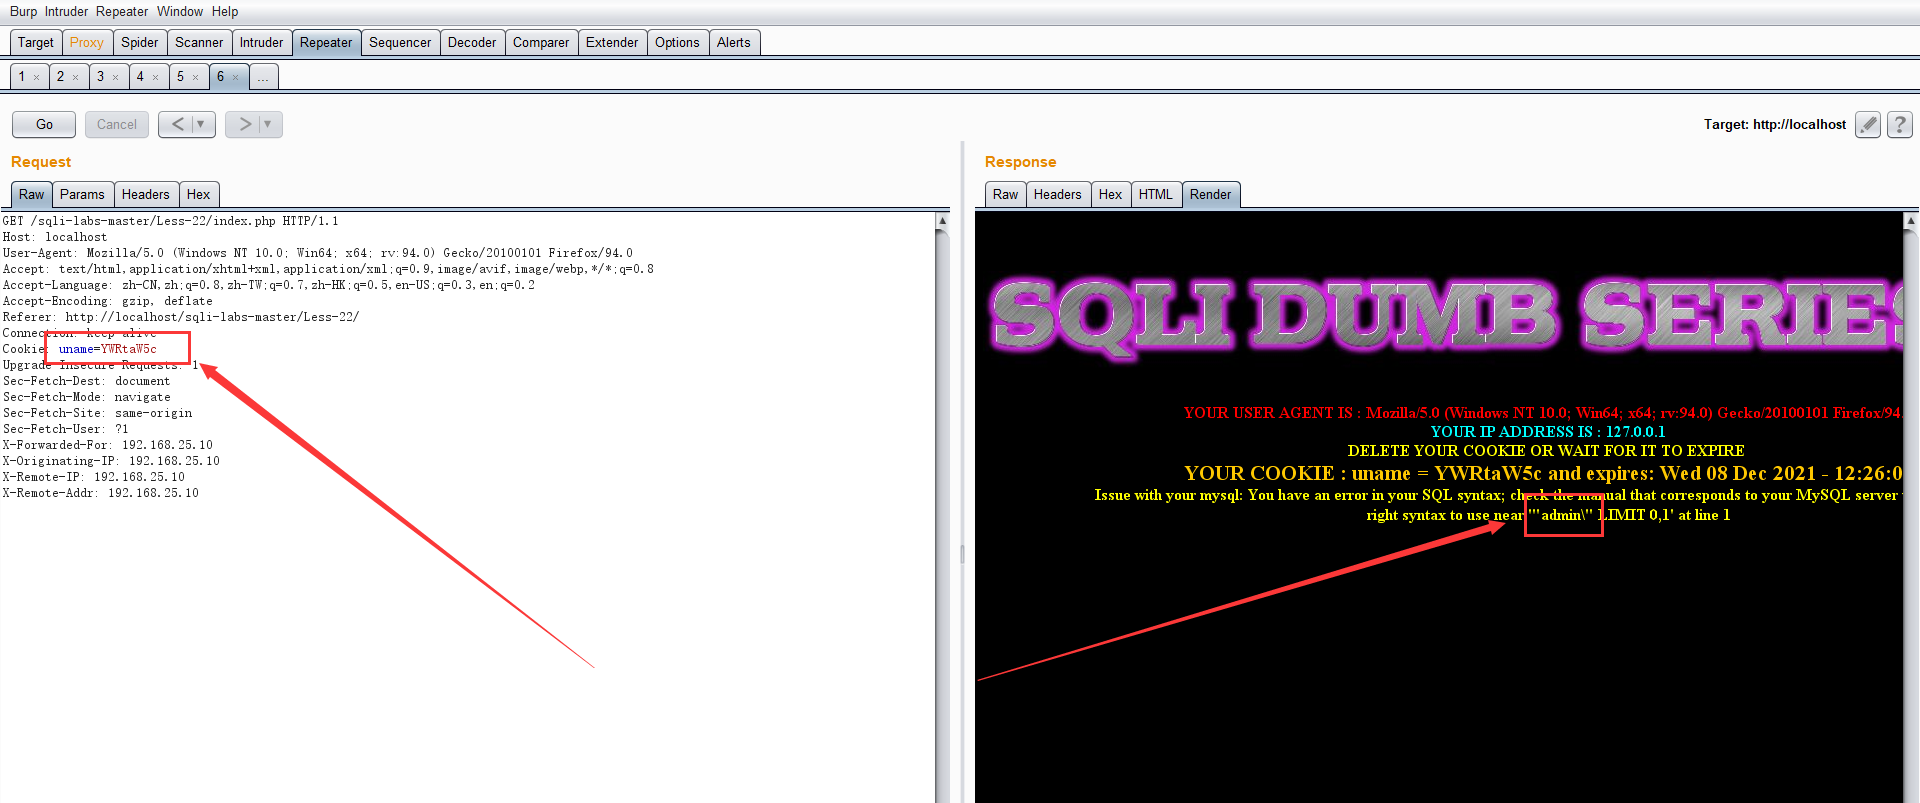The image size is (1920, 803).
Task: Open the Repeater menu in menu bar
Action: (x=122, y=12)
